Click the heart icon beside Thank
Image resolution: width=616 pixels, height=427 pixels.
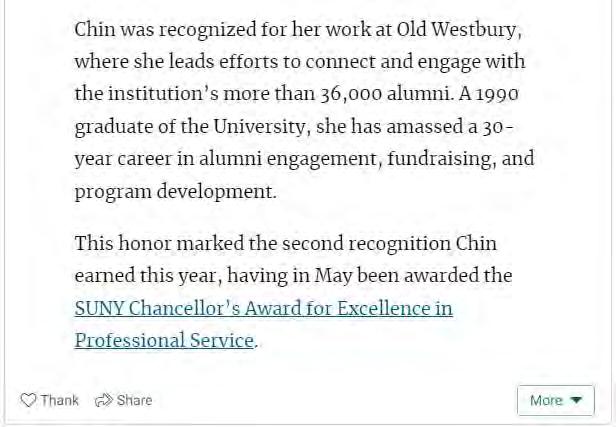pos(28,400)
